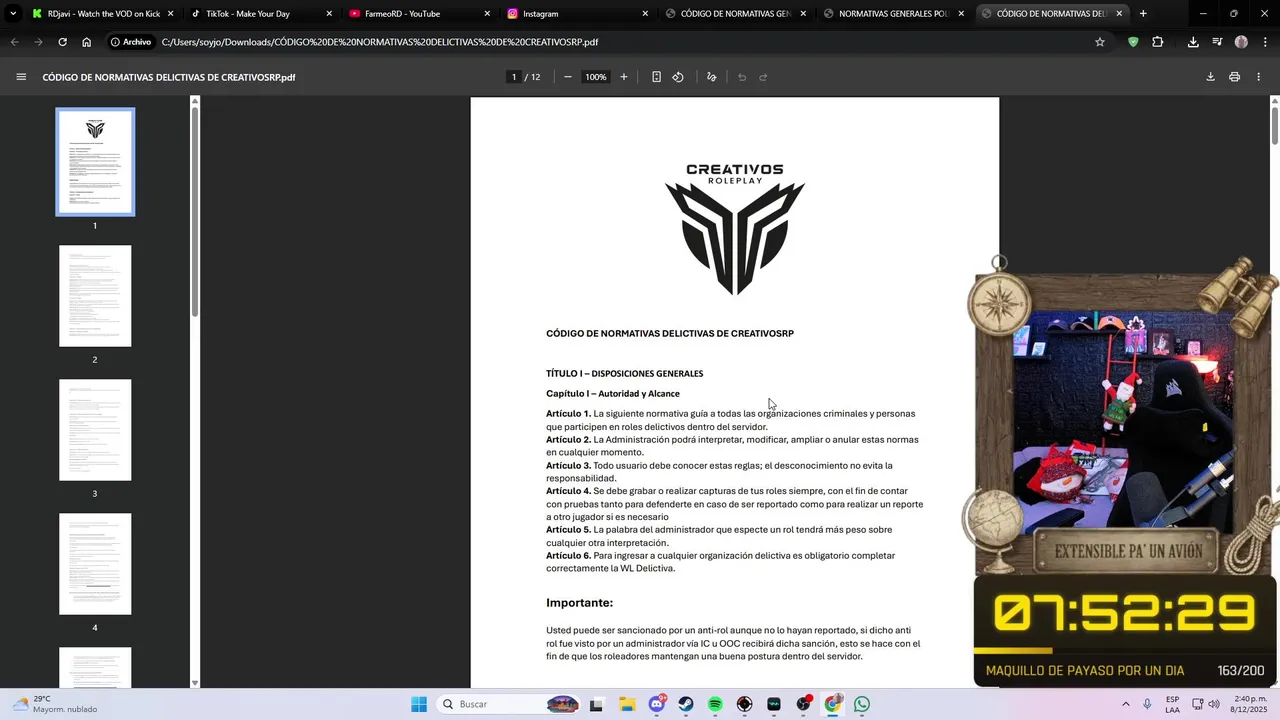Open WhatsApp from taskbar
Image resolution: width=1280 pixels, height=720 pixels.
tap(862, 704)
